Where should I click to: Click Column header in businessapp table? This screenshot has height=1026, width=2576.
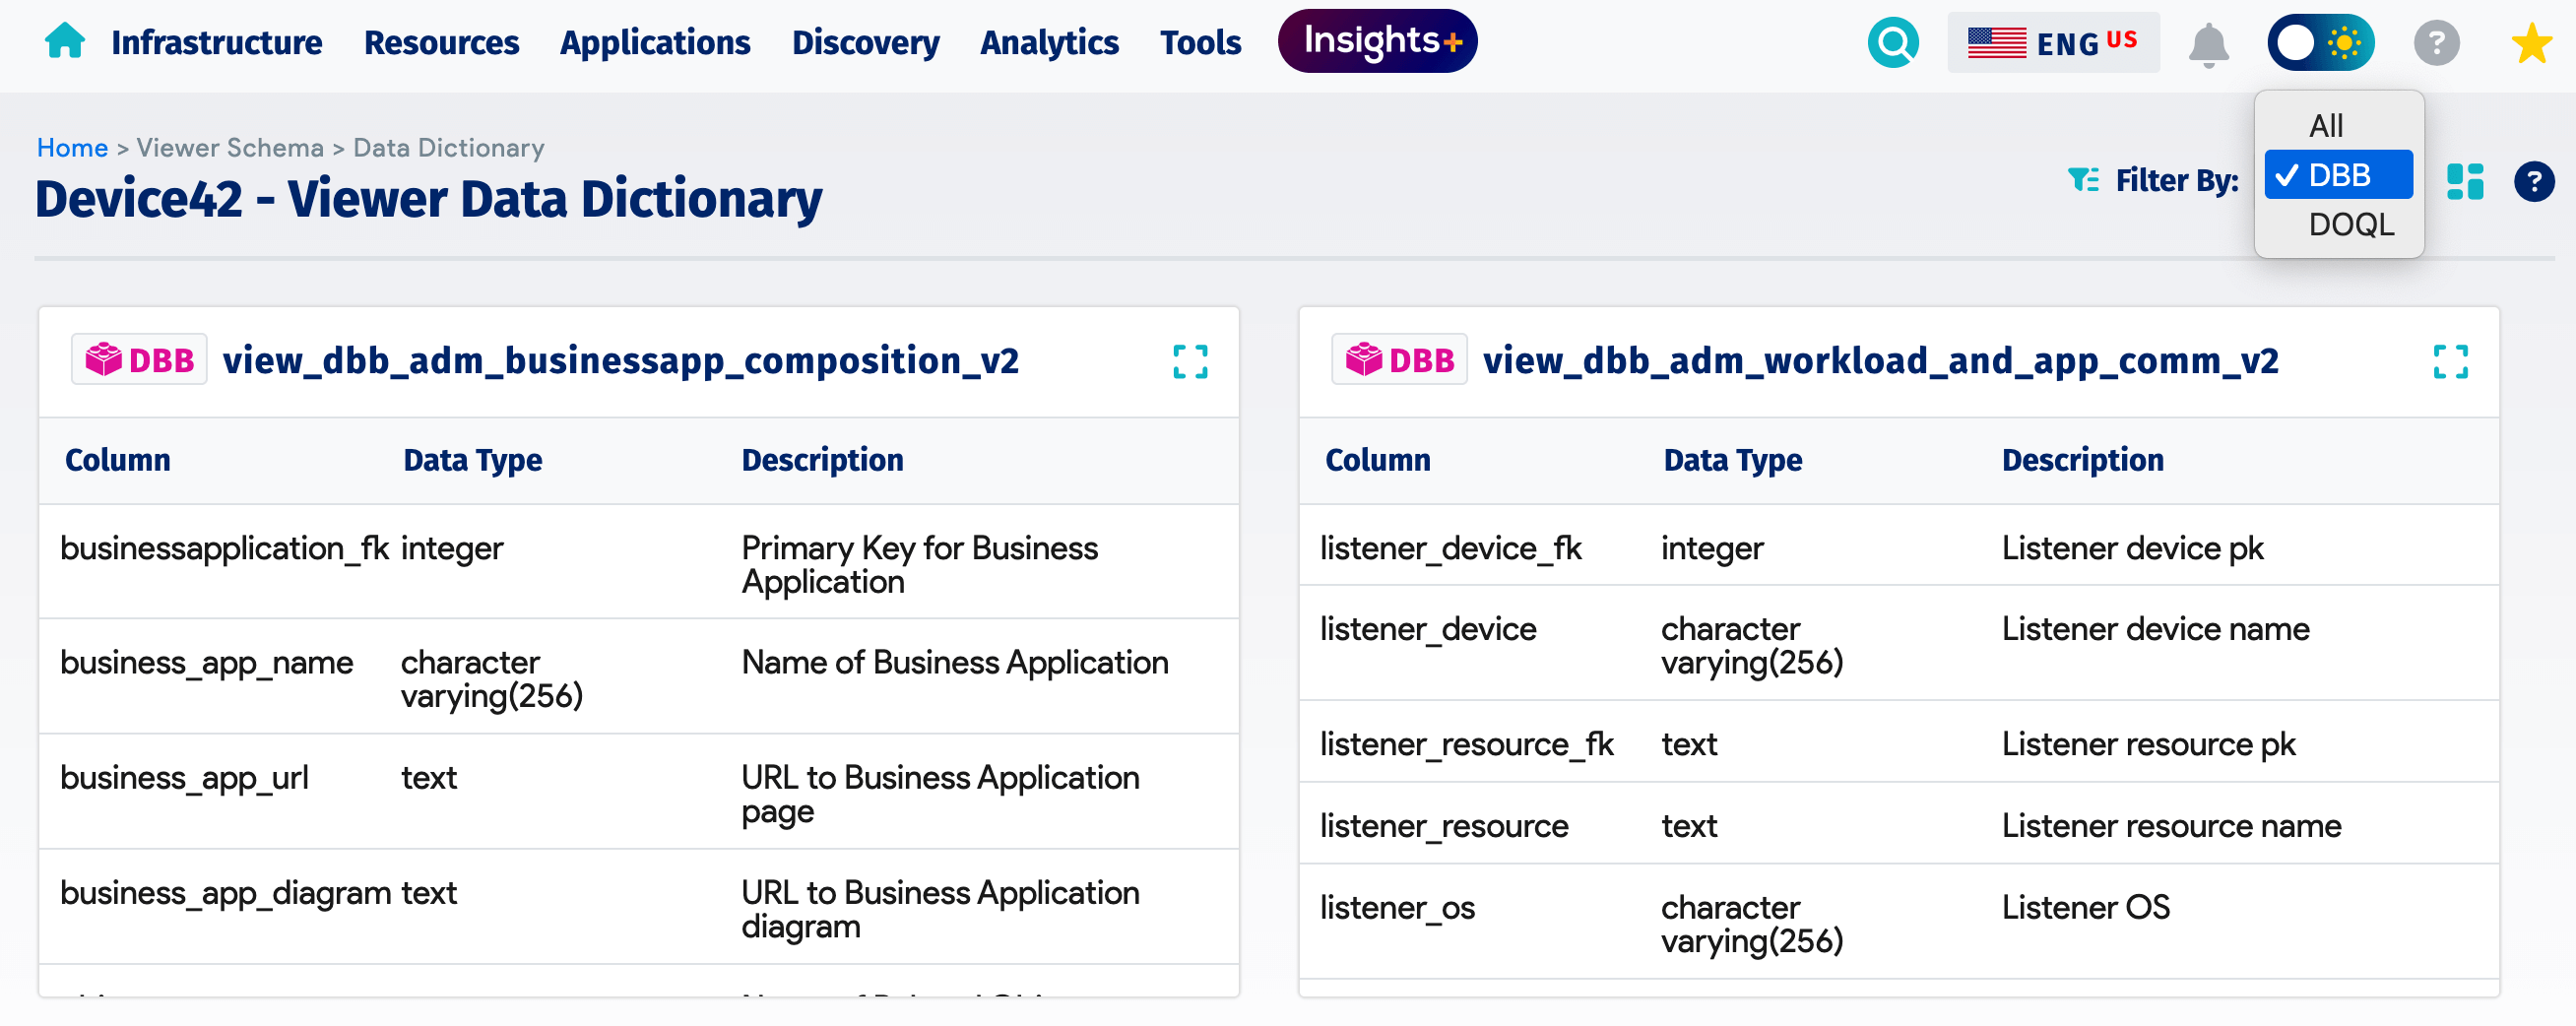118,460
